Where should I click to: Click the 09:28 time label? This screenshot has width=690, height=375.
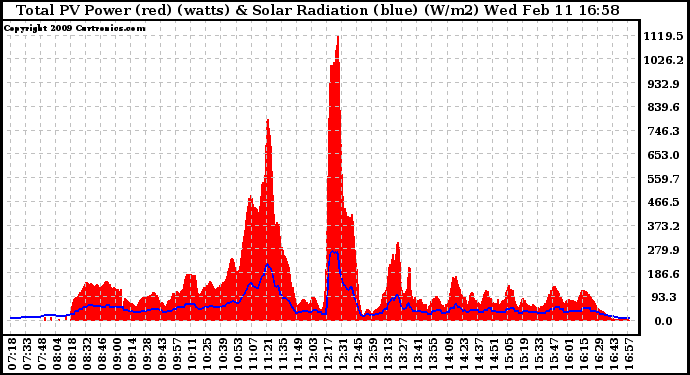click(147, 354)
